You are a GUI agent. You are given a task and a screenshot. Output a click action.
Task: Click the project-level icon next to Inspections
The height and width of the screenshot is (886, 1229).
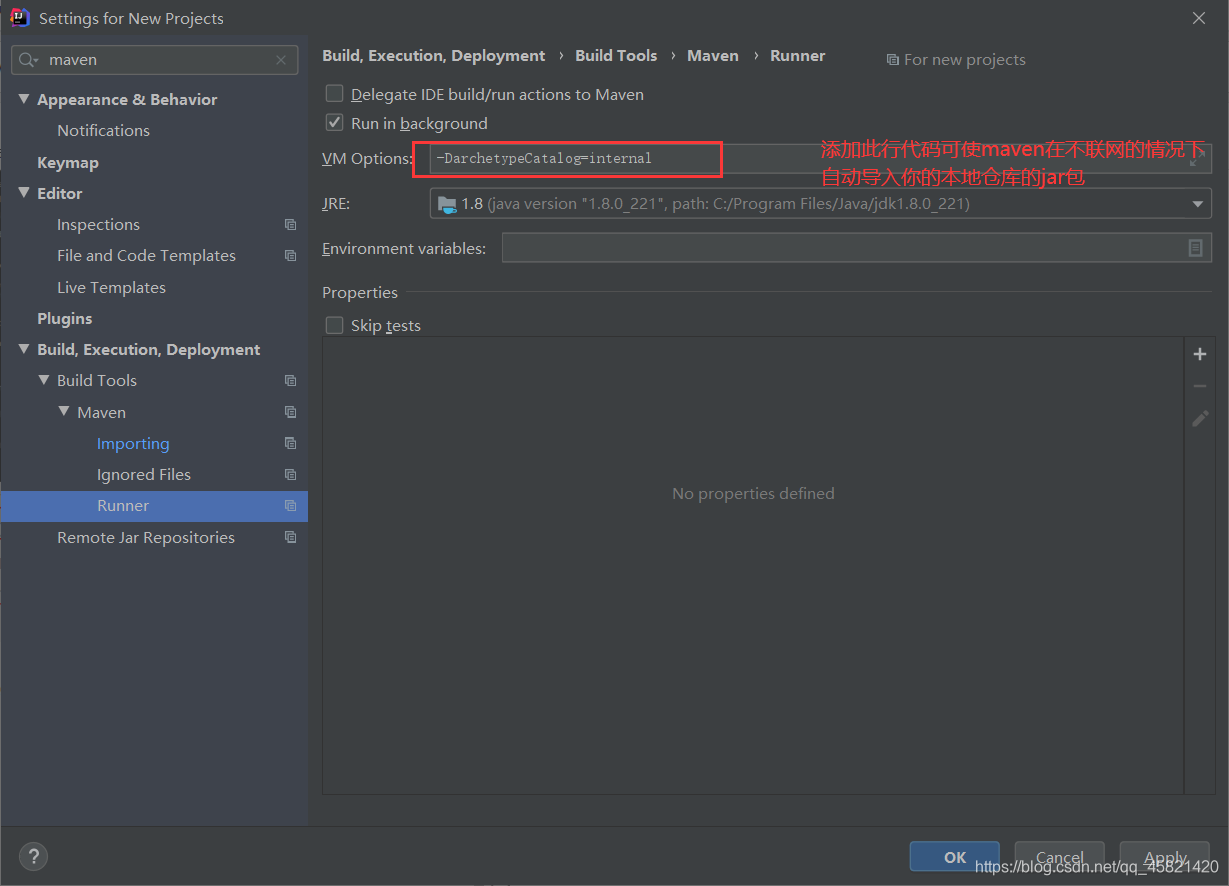tap(290, 225)
